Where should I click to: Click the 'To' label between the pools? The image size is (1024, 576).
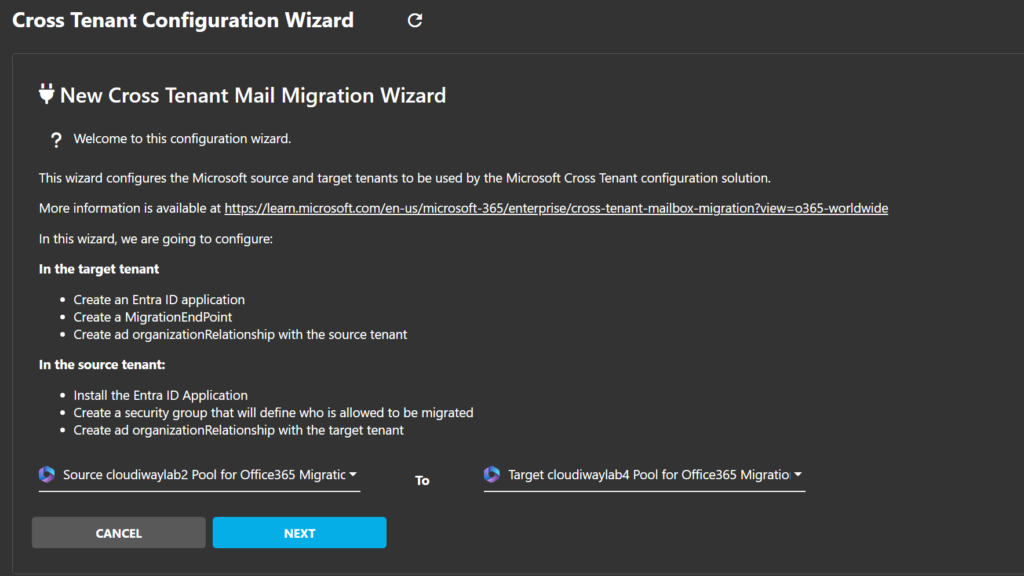click(423, 481)
